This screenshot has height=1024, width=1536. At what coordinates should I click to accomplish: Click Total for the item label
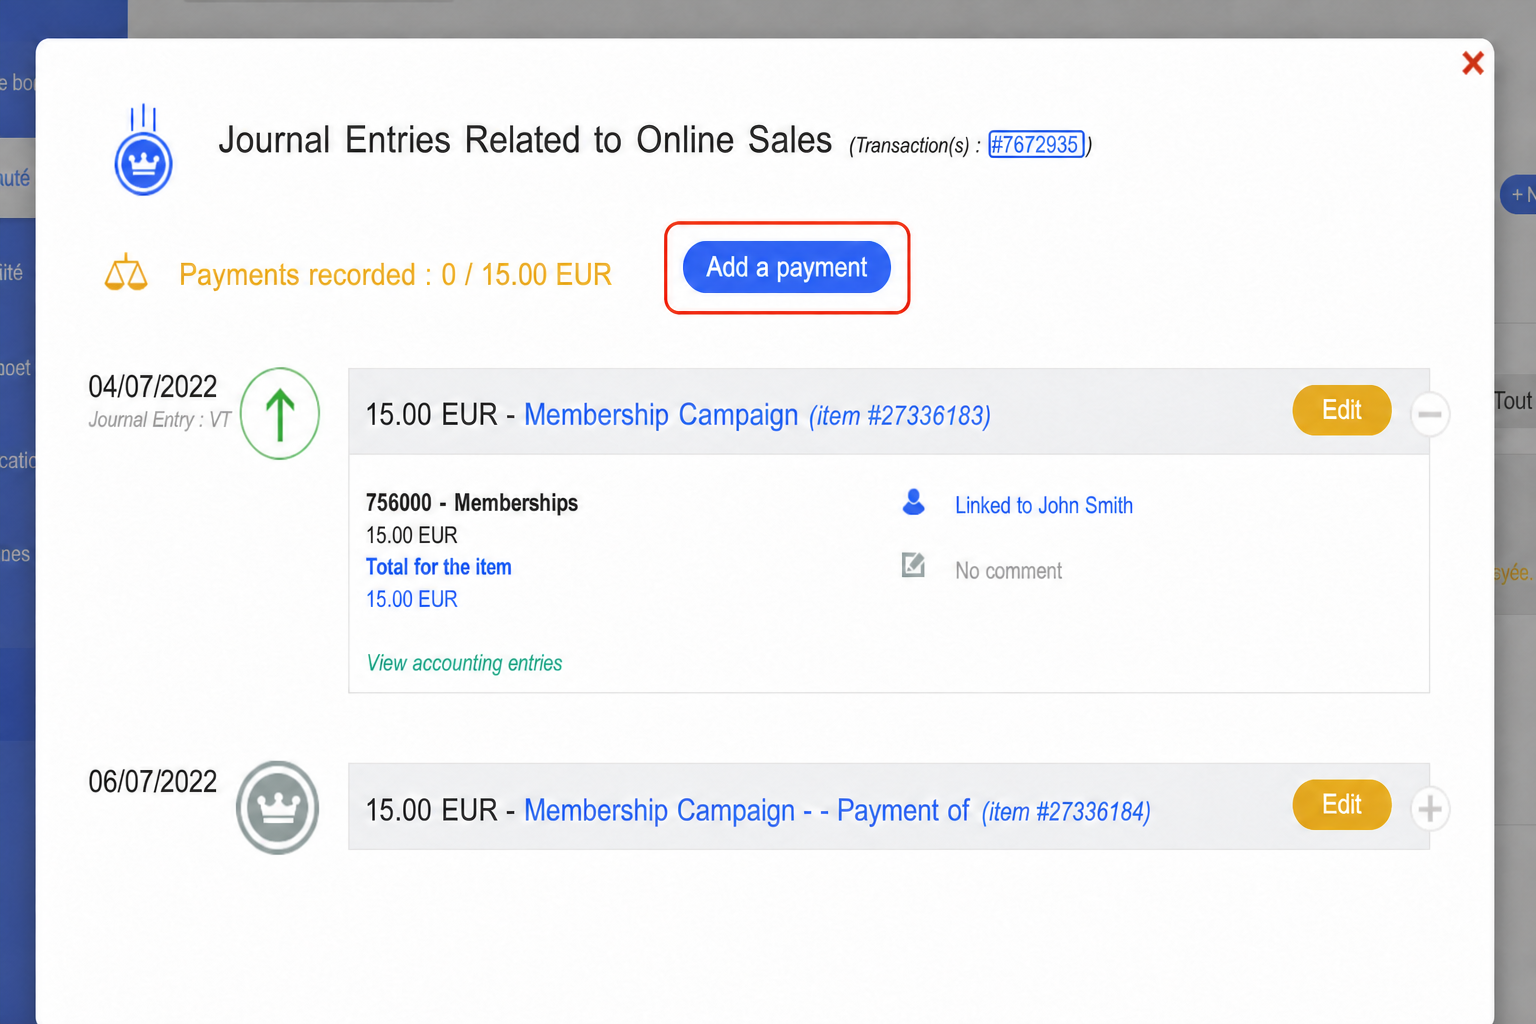tap(439, 567)
